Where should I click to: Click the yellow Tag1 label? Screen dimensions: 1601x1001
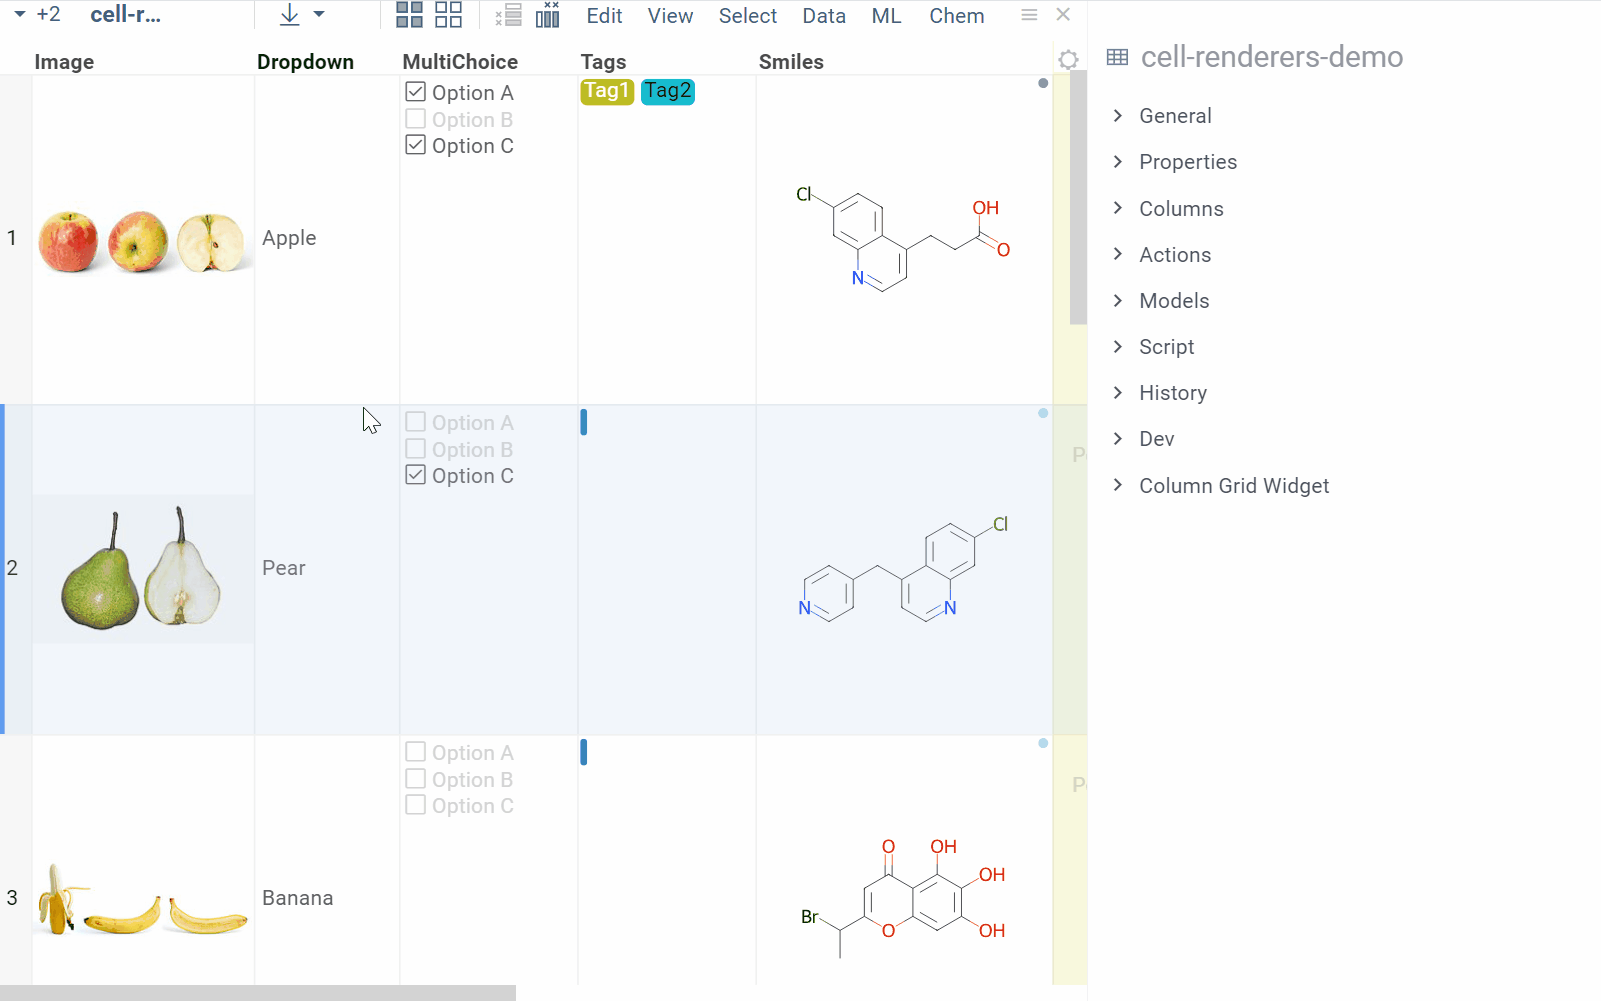[x=607, y=91]
